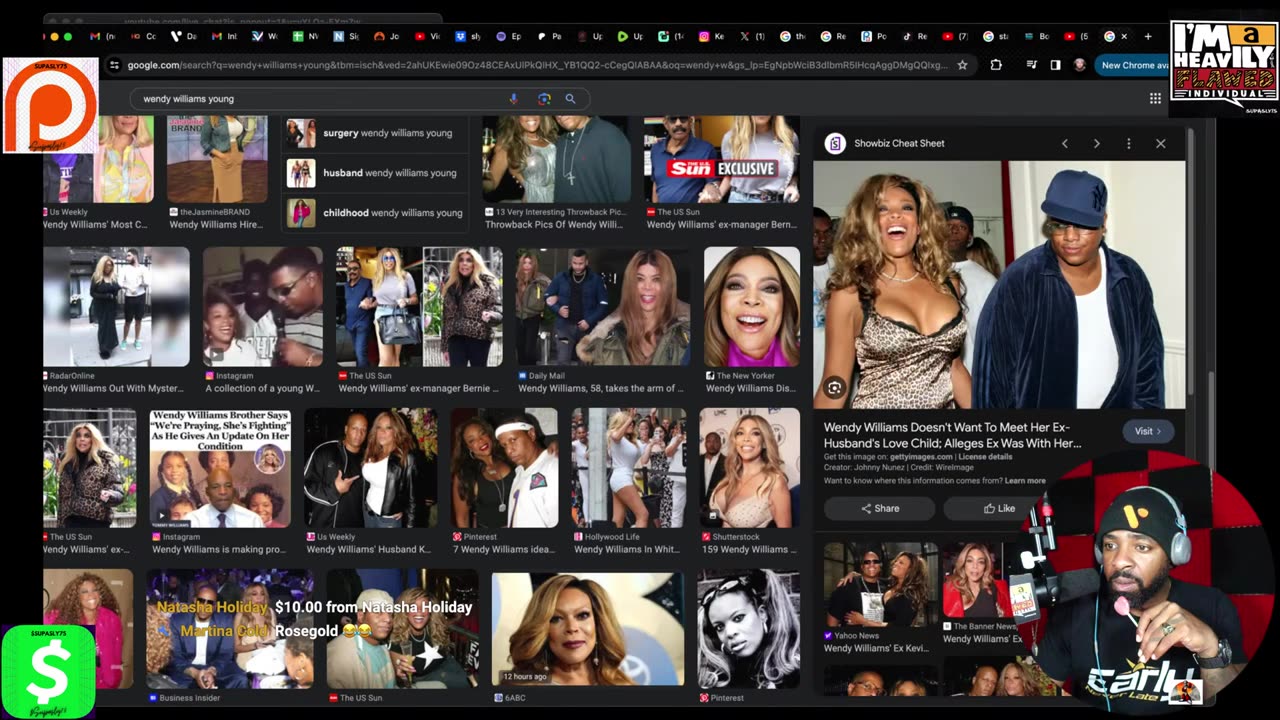Open Google apps grid icon

[1155, 98]
